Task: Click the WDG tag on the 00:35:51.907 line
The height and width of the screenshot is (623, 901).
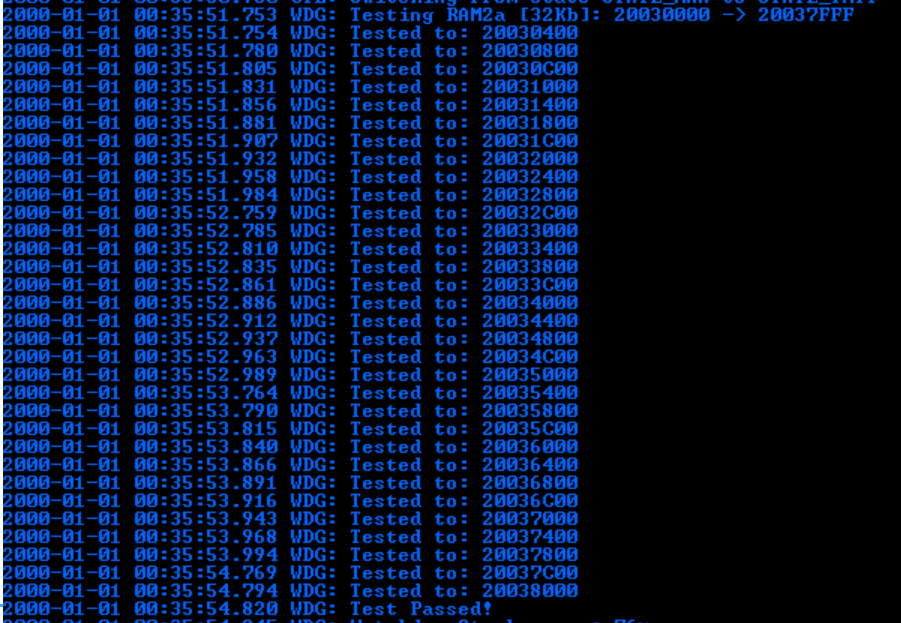Action: (313, 141)
